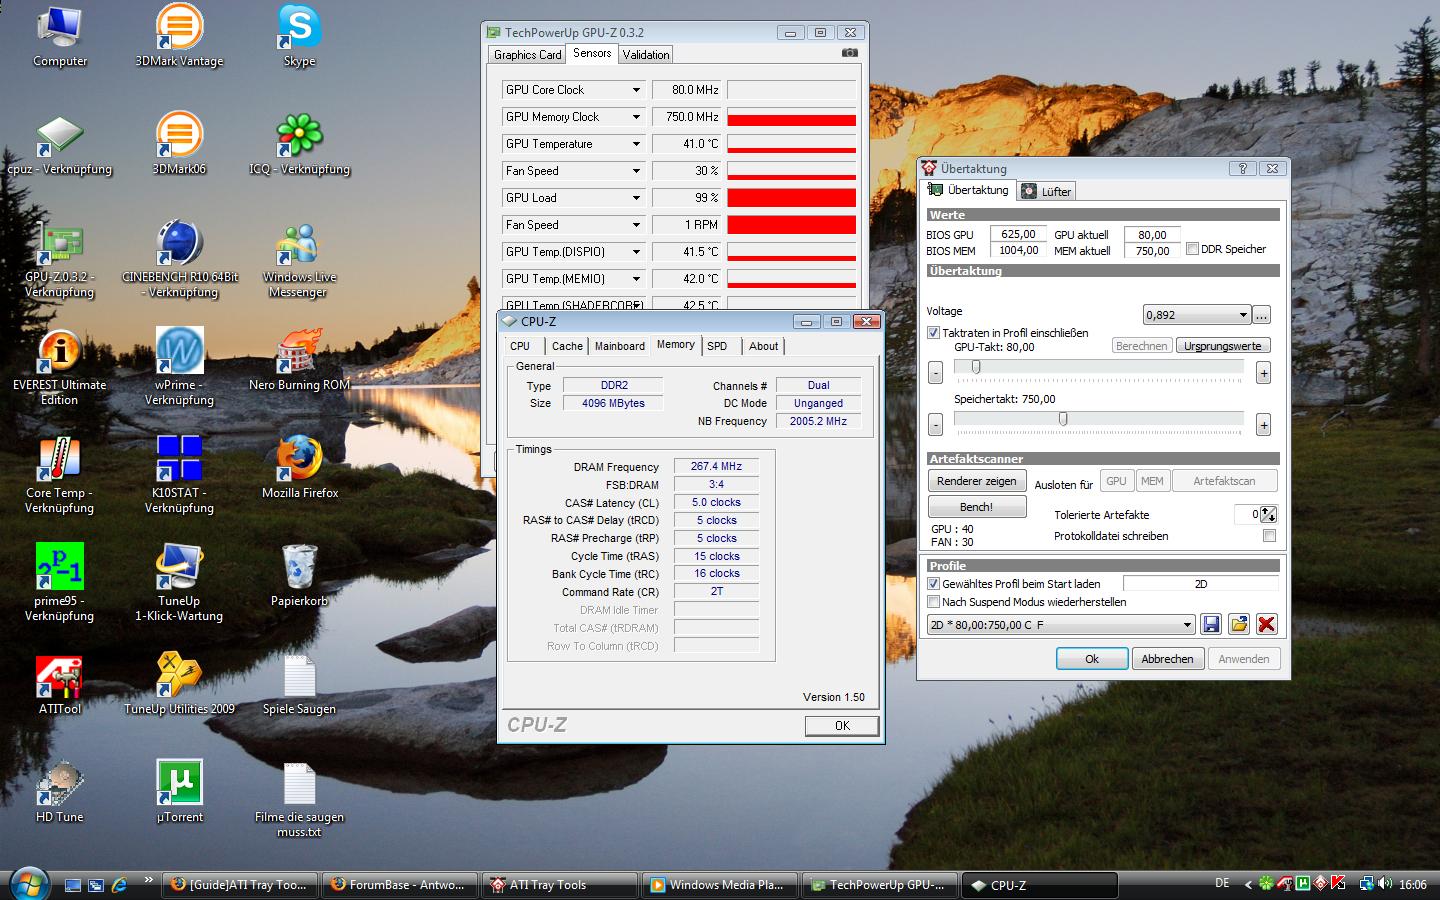
Task: Open GPU Temp.(DISPIO) sensor dropdown
Action: 635,252
